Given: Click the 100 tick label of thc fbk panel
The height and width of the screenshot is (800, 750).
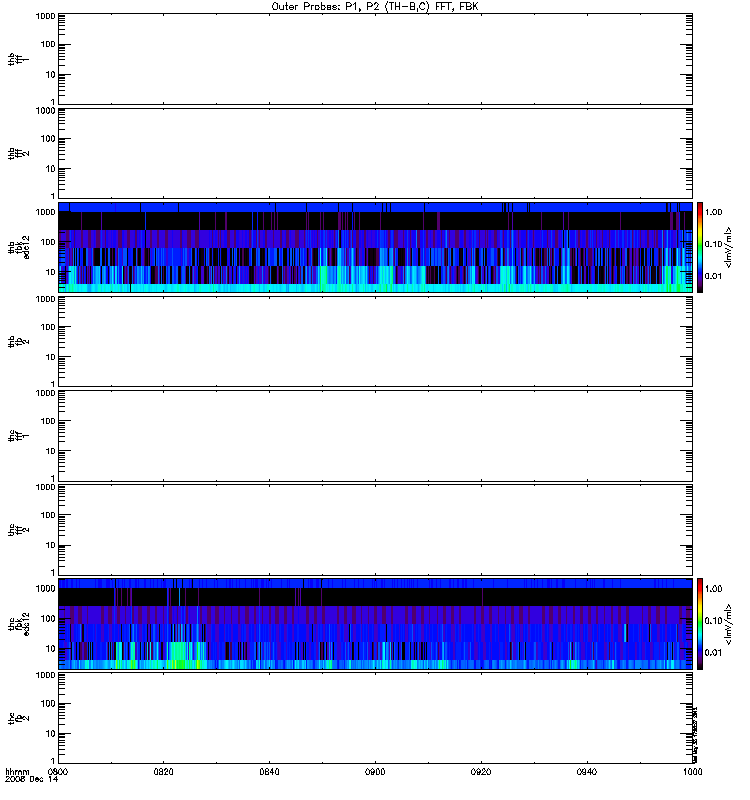Looking at the screenshot, I should [48, 619].
